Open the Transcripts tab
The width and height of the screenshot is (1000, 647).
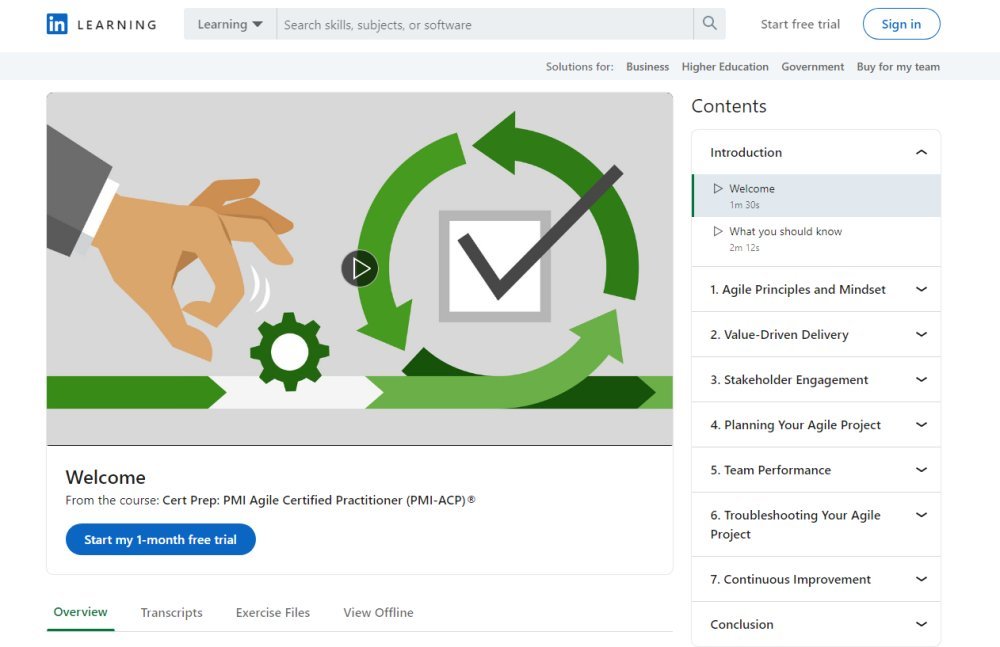click(x=172, y=613)
